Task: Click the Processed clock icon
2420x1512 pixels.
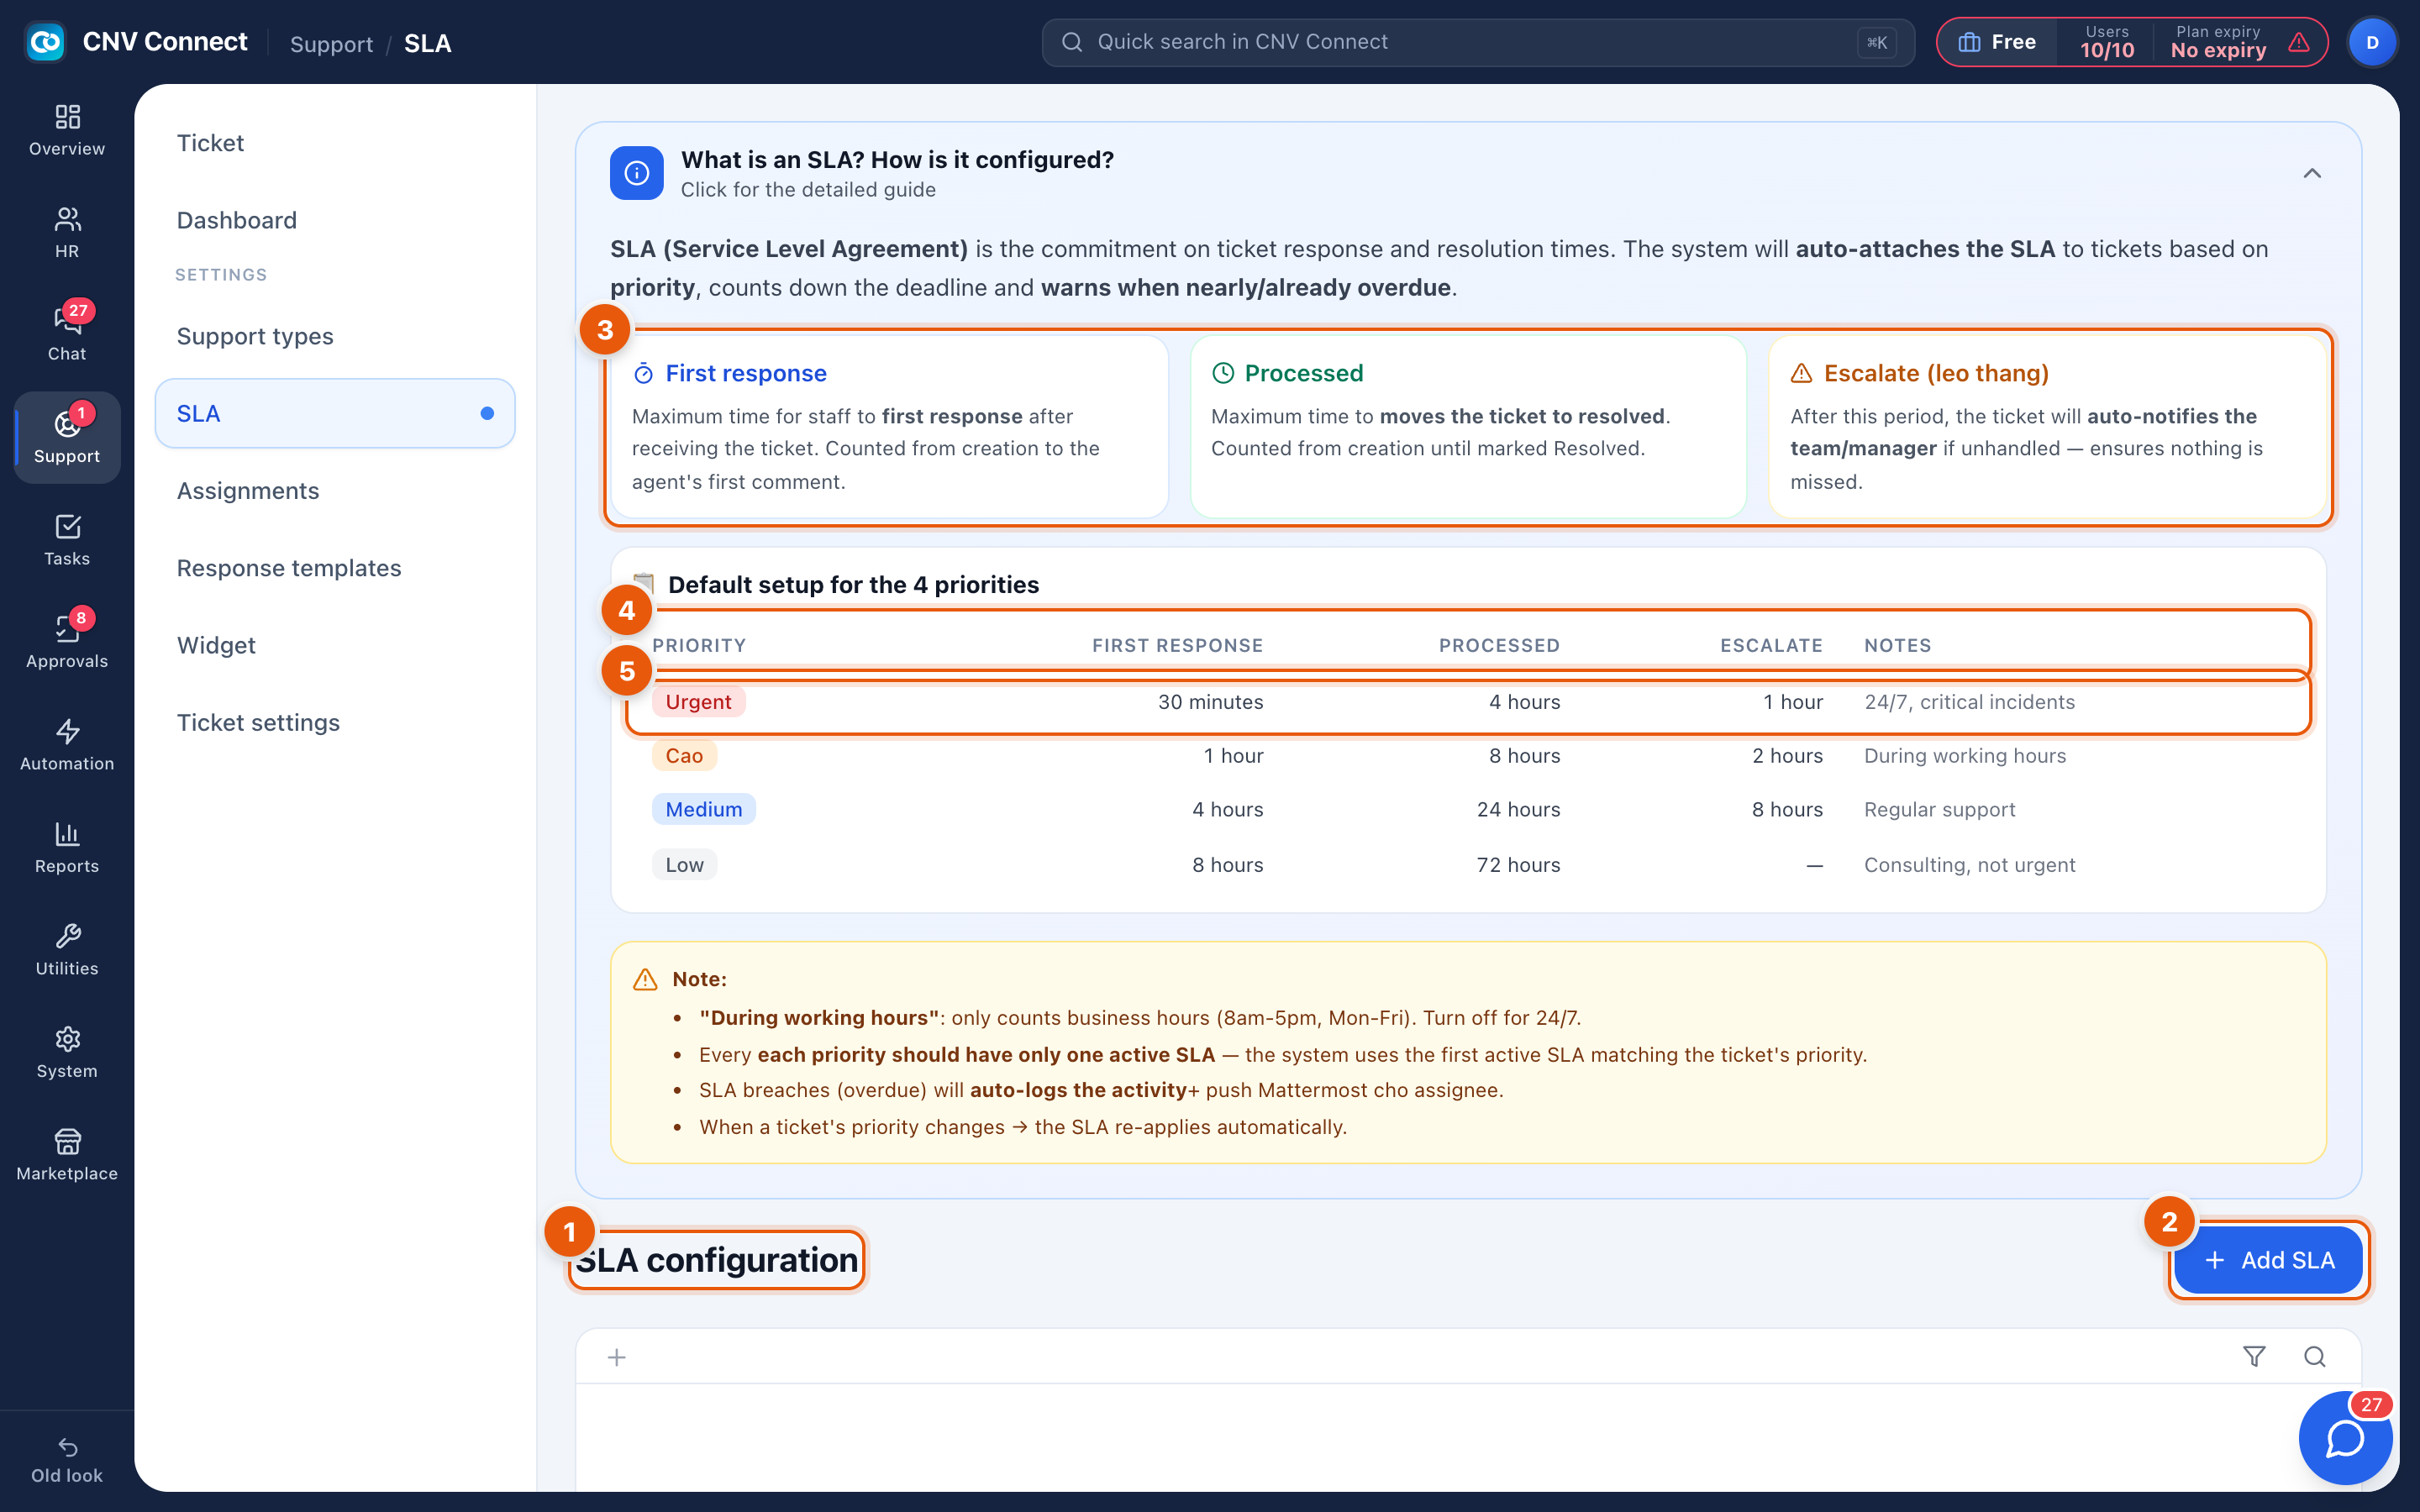Action: pos(1223,373)
